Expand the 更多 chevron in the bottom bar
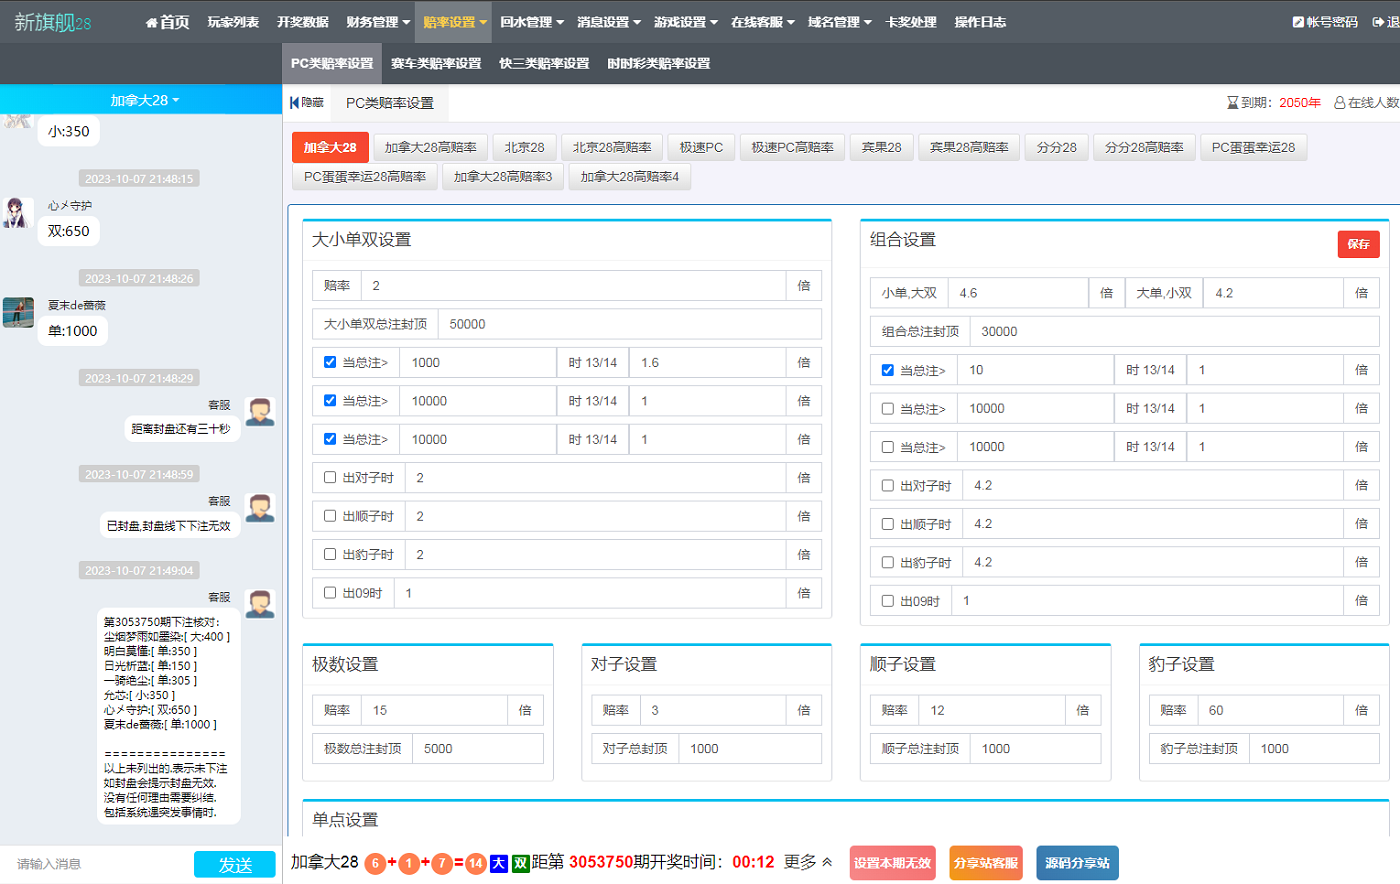Screen dimensions: 1400x884 [x=827, y=862]
